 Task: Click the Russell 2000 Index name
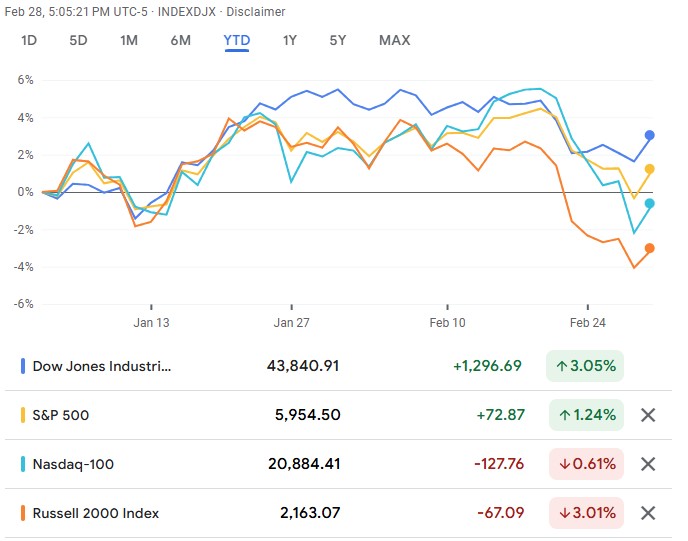[x=96, y=513]
